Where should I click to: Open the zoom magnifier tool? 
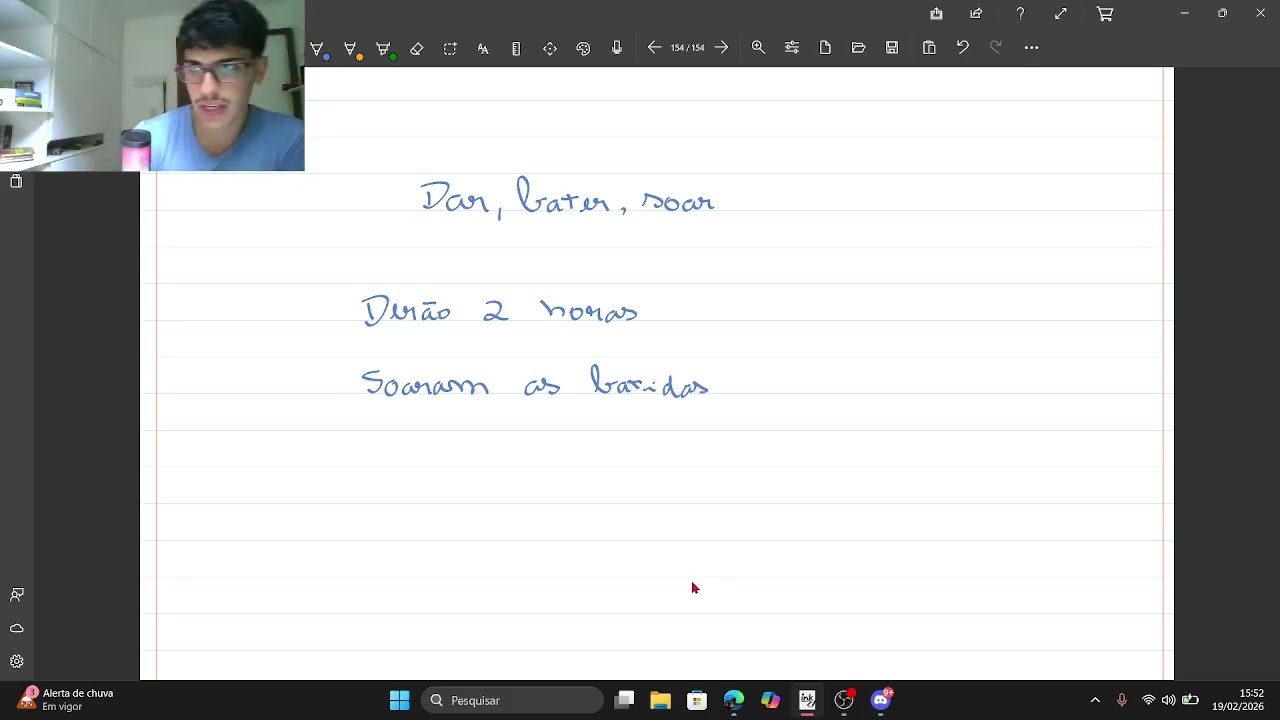758,47
